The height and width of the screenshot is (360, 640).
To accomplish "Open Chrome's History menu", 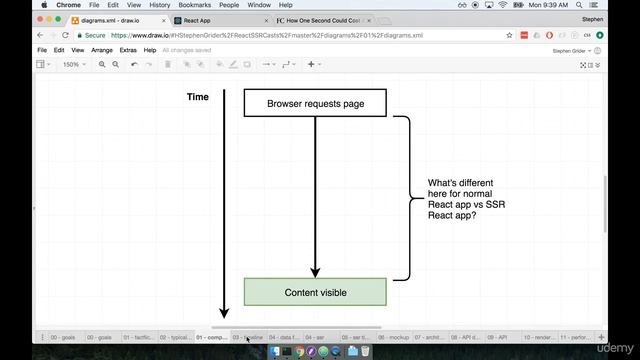I will [x=160, y=5].
